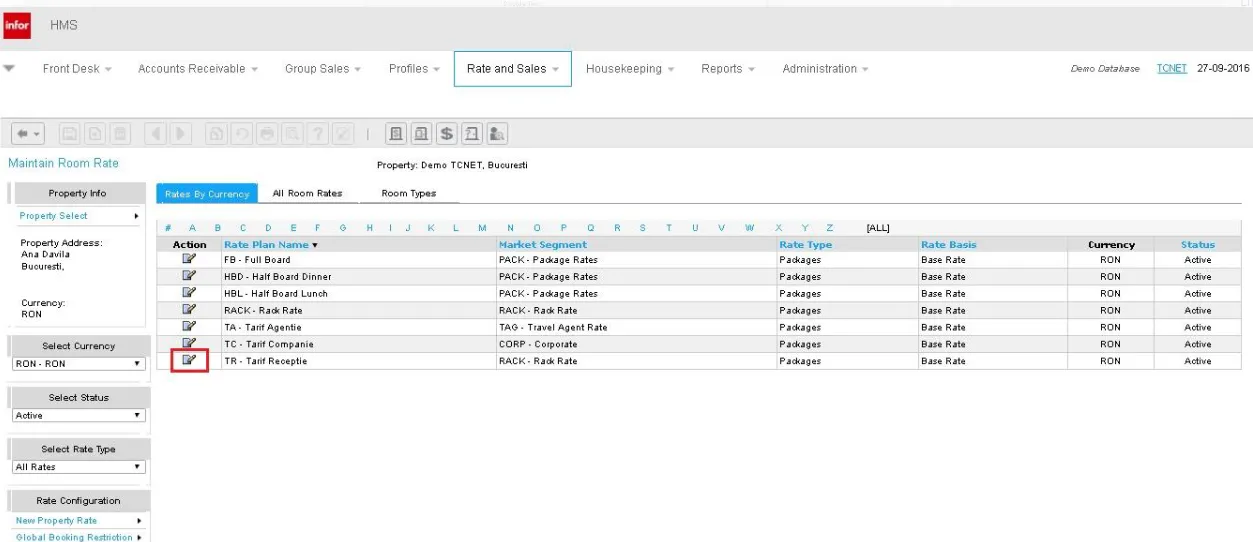Expand the Housekeeping menu
This screenshot has width=1253, height=542.
(x=630, y=69)
